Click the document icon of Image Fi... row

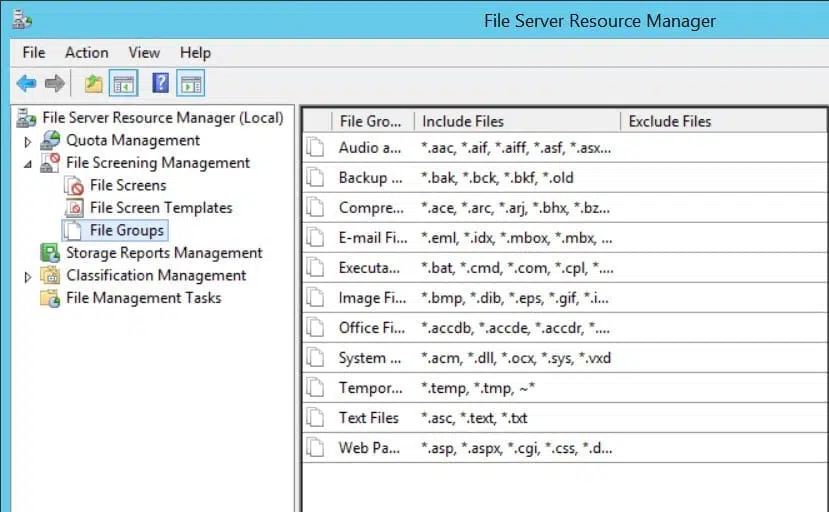coord(316,297)
